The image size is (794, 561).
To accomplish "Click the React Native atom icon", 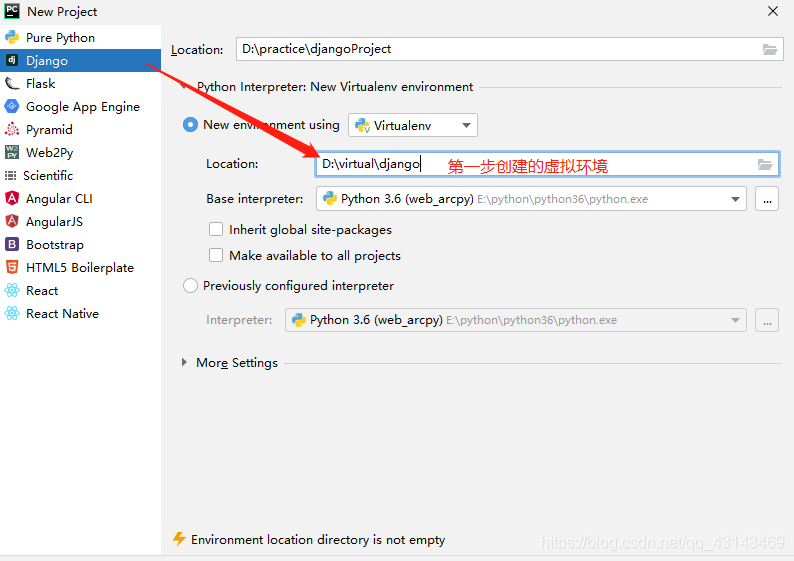I will 12,313.
